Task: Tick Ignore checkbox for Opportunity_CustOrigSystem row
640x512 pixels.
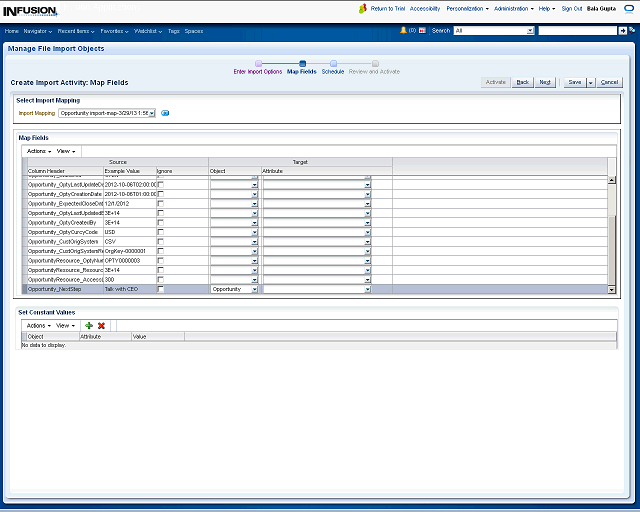Action: point(161,241)
